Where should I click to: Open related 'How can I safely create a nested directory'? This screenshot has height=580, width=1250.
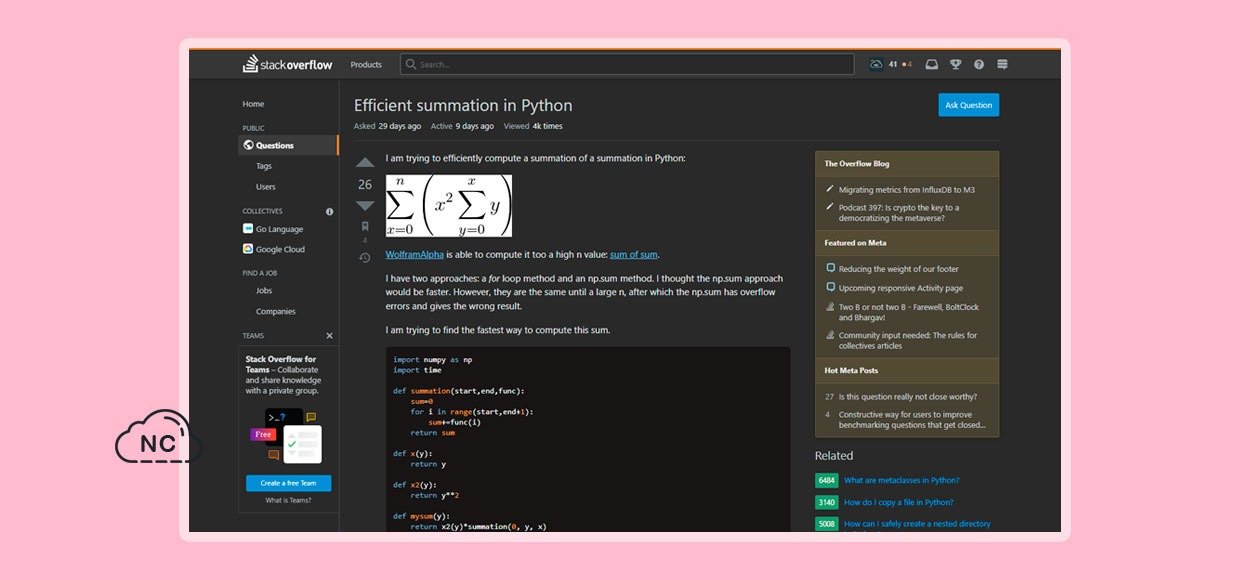917,524
